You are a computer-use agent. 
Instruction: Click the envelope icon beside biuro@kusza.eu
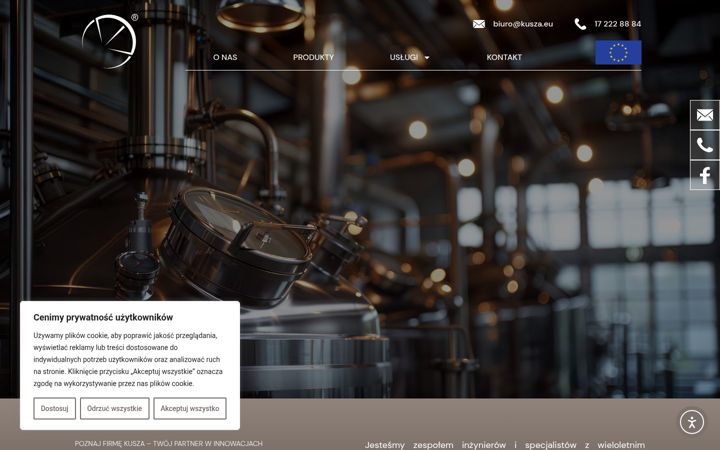pos(478,24)
